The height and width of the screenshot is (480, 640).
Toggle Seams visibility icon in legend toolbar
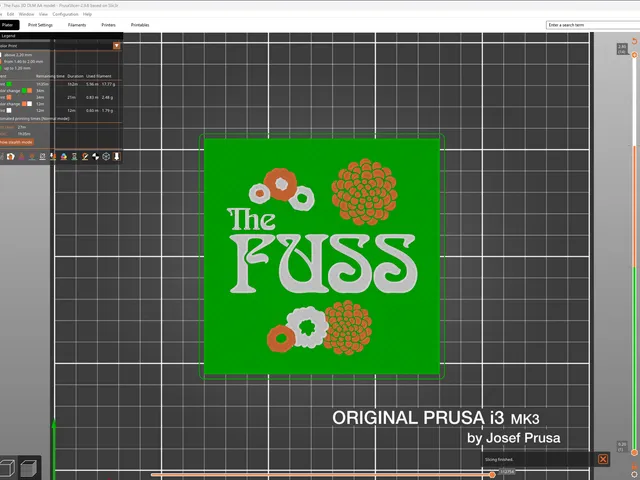tap(42, 156)
